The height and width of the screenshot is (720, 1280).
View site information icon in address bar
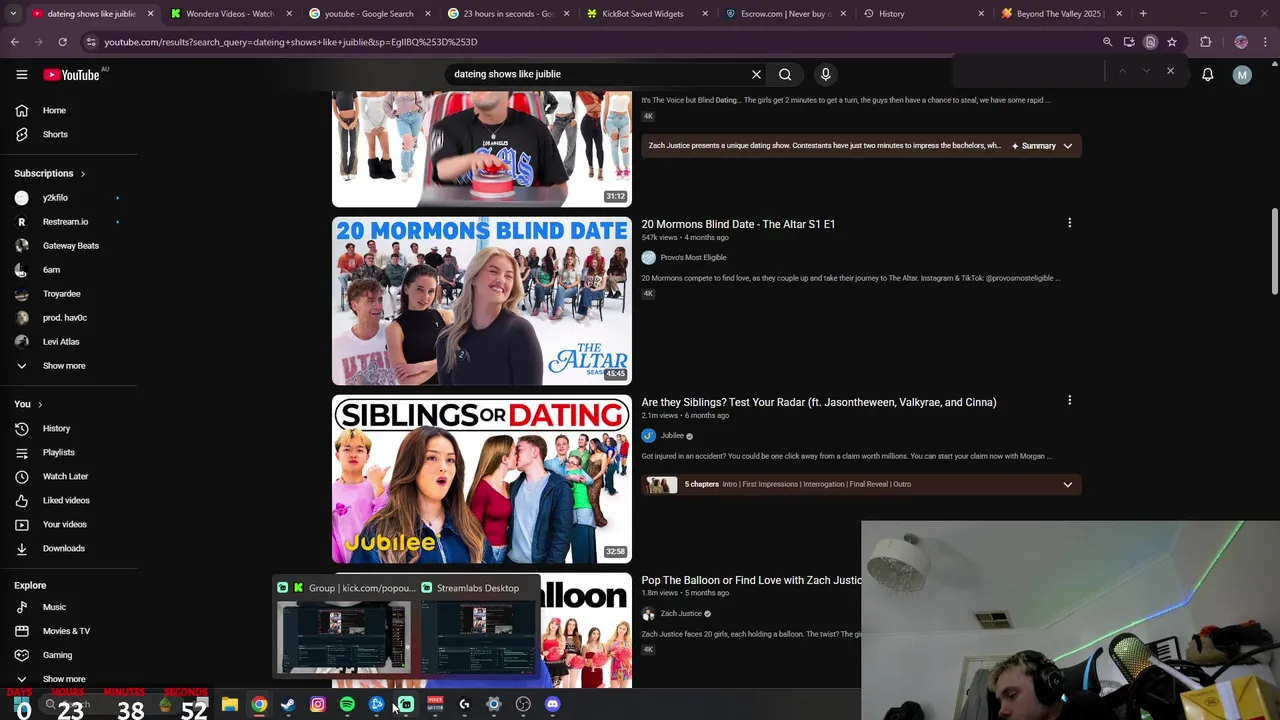(92, 42)
